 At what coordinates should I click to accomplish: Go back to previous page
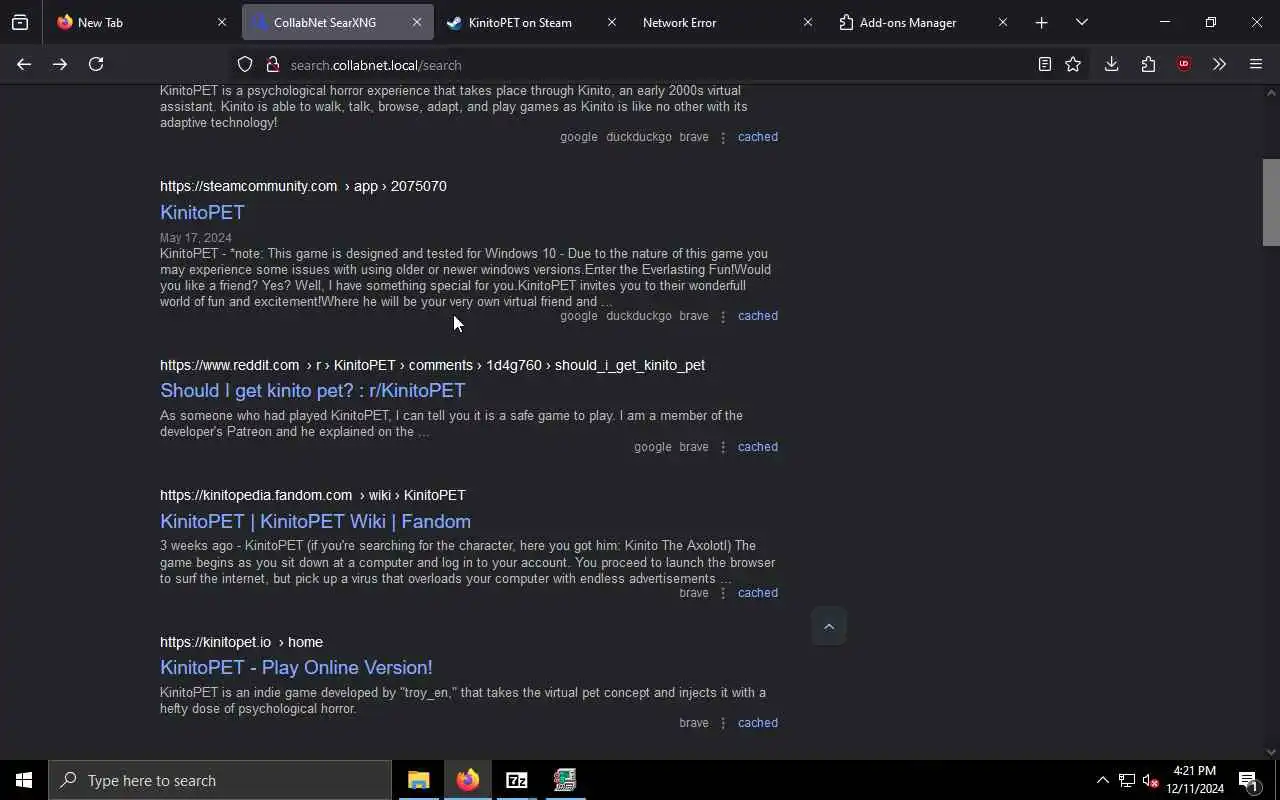[x=24, y=64]
